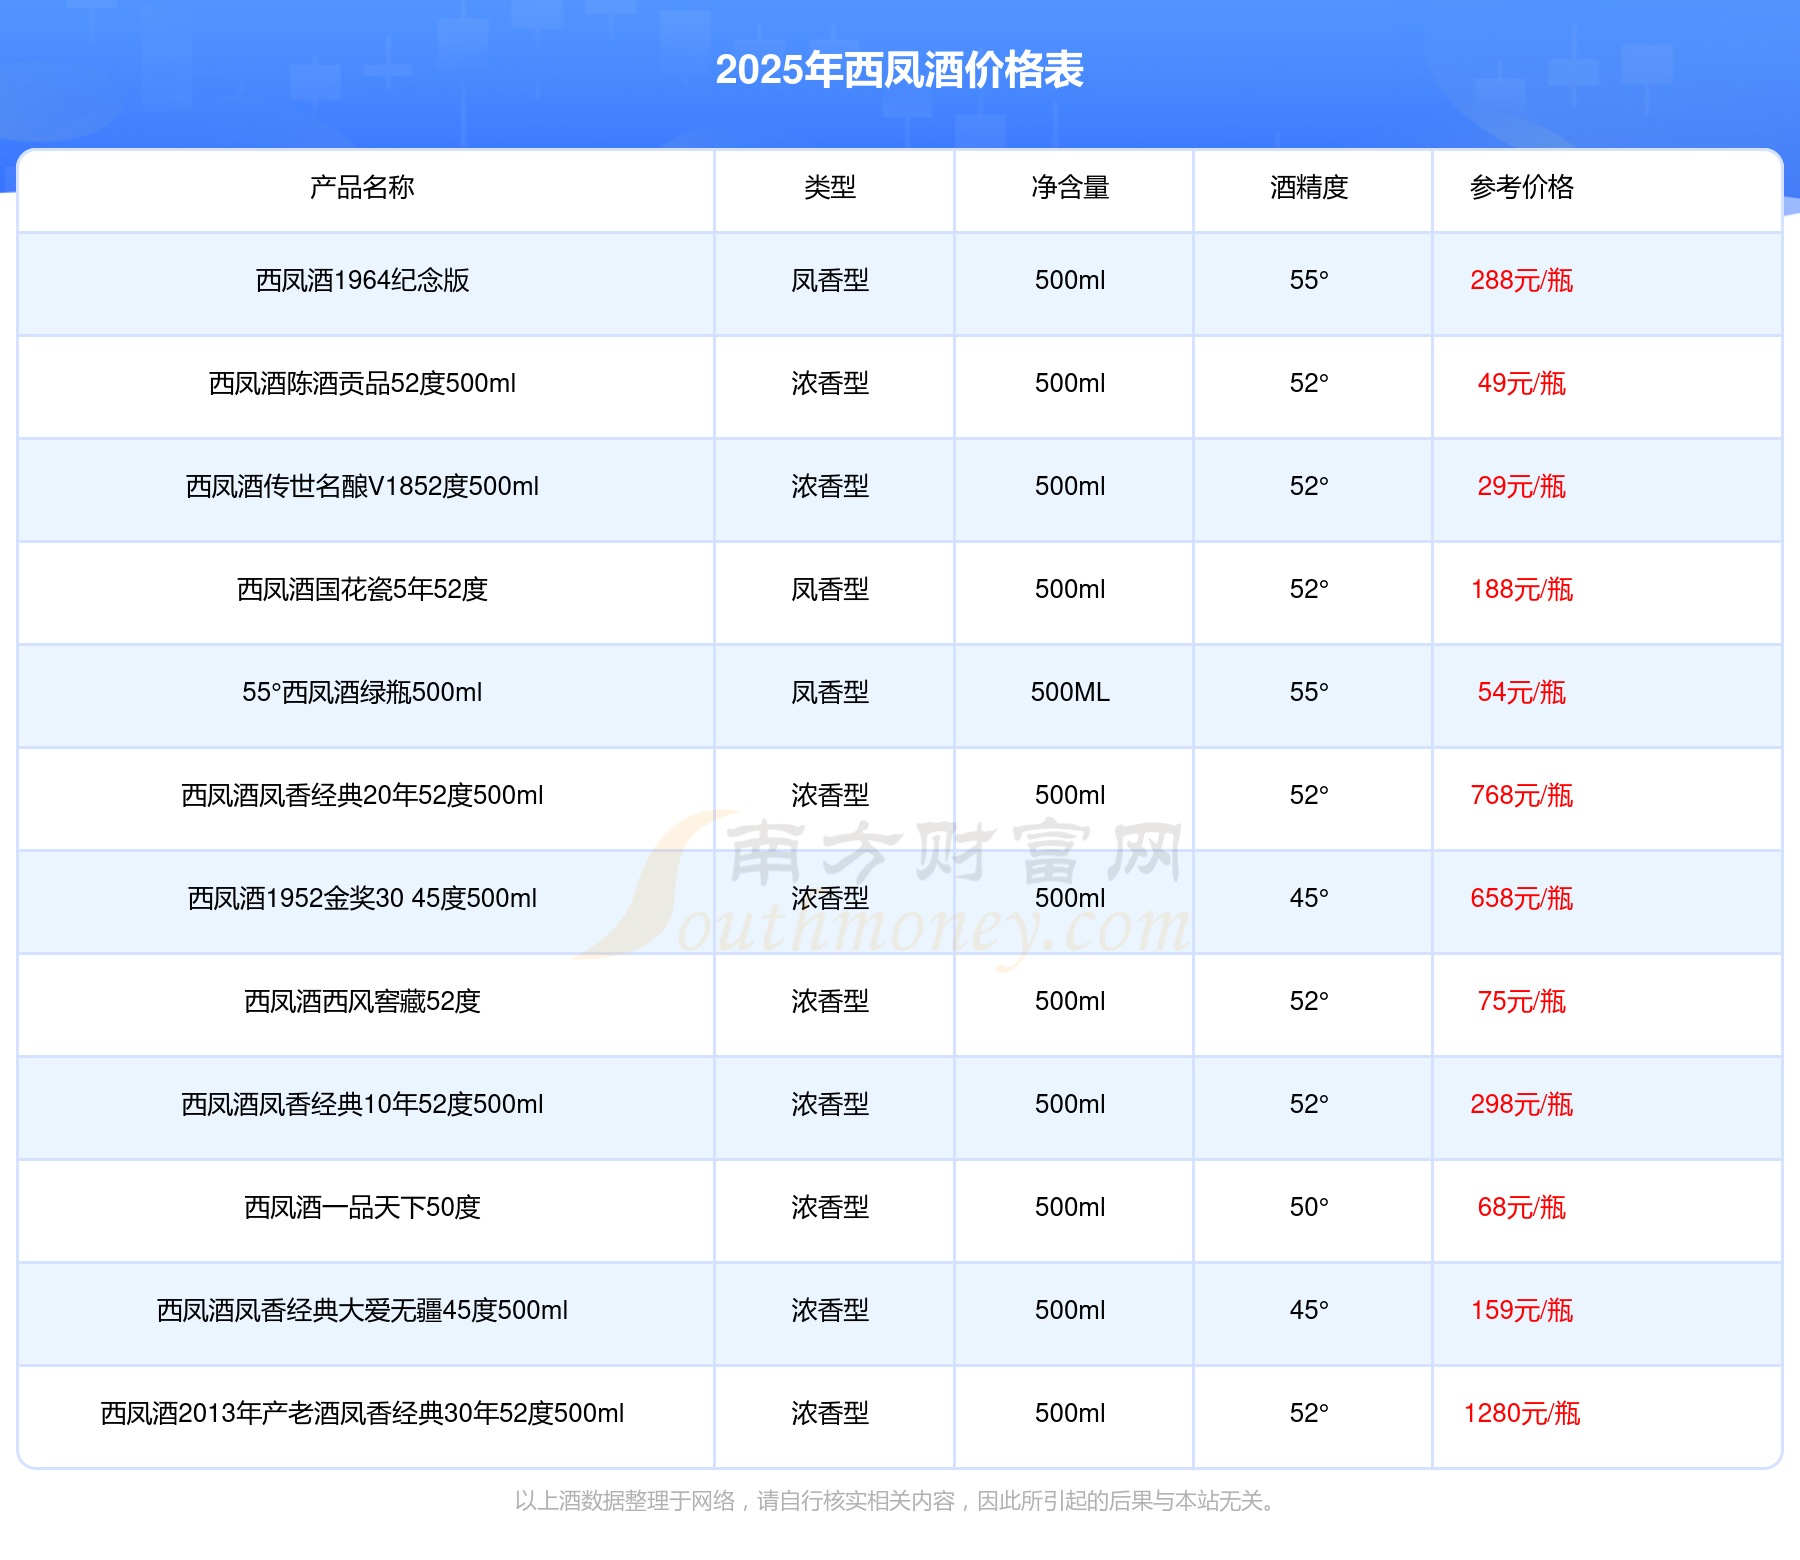1800x1560 pixels.
Task: Click the 288元/瓶 price
Action: (1522, 280)
